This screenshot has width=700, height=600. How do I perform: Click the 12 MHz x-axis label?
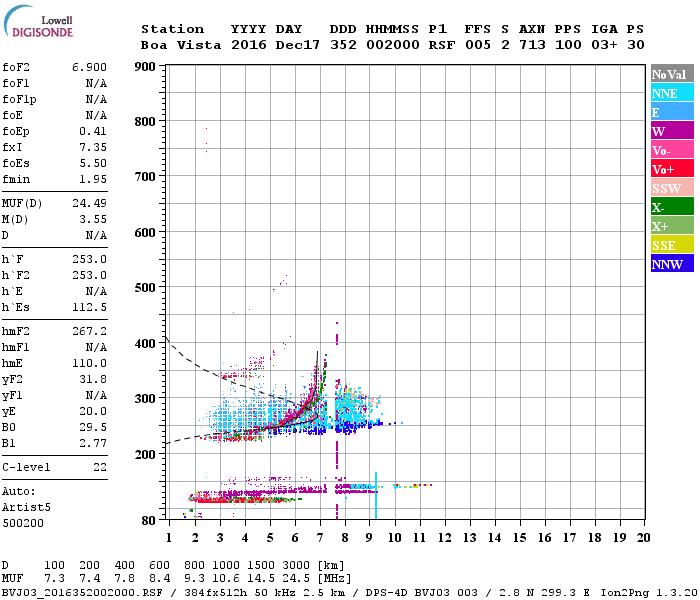click(444, 538)
